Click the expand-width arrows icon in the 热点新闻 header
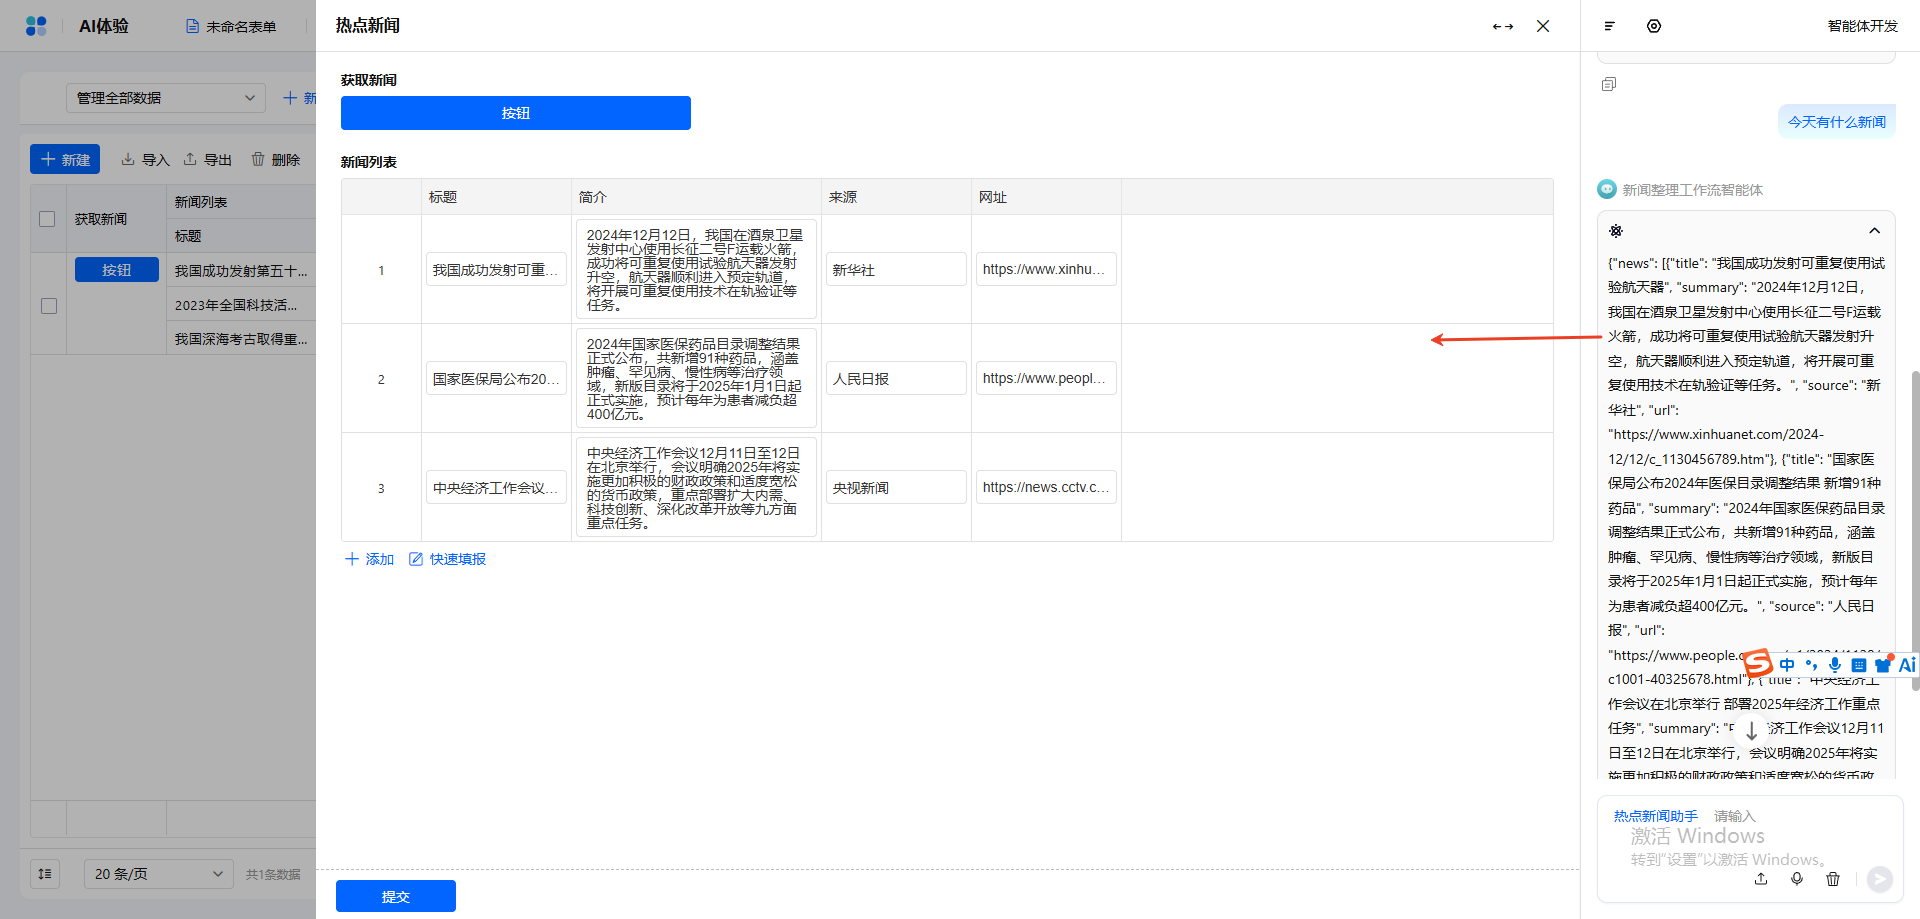Viewport: 1920px width, 919px height. (1502, 27)
